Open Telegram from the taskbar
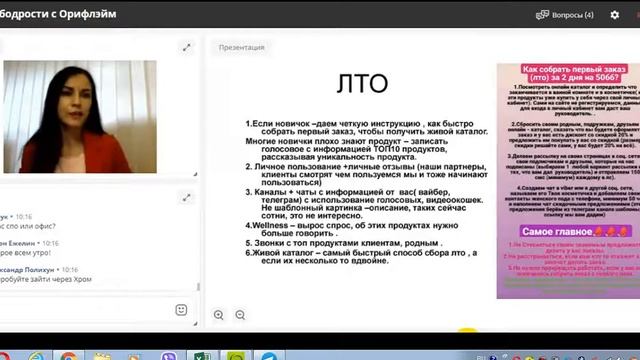This screenshot has width=640, height=360. 269,356
